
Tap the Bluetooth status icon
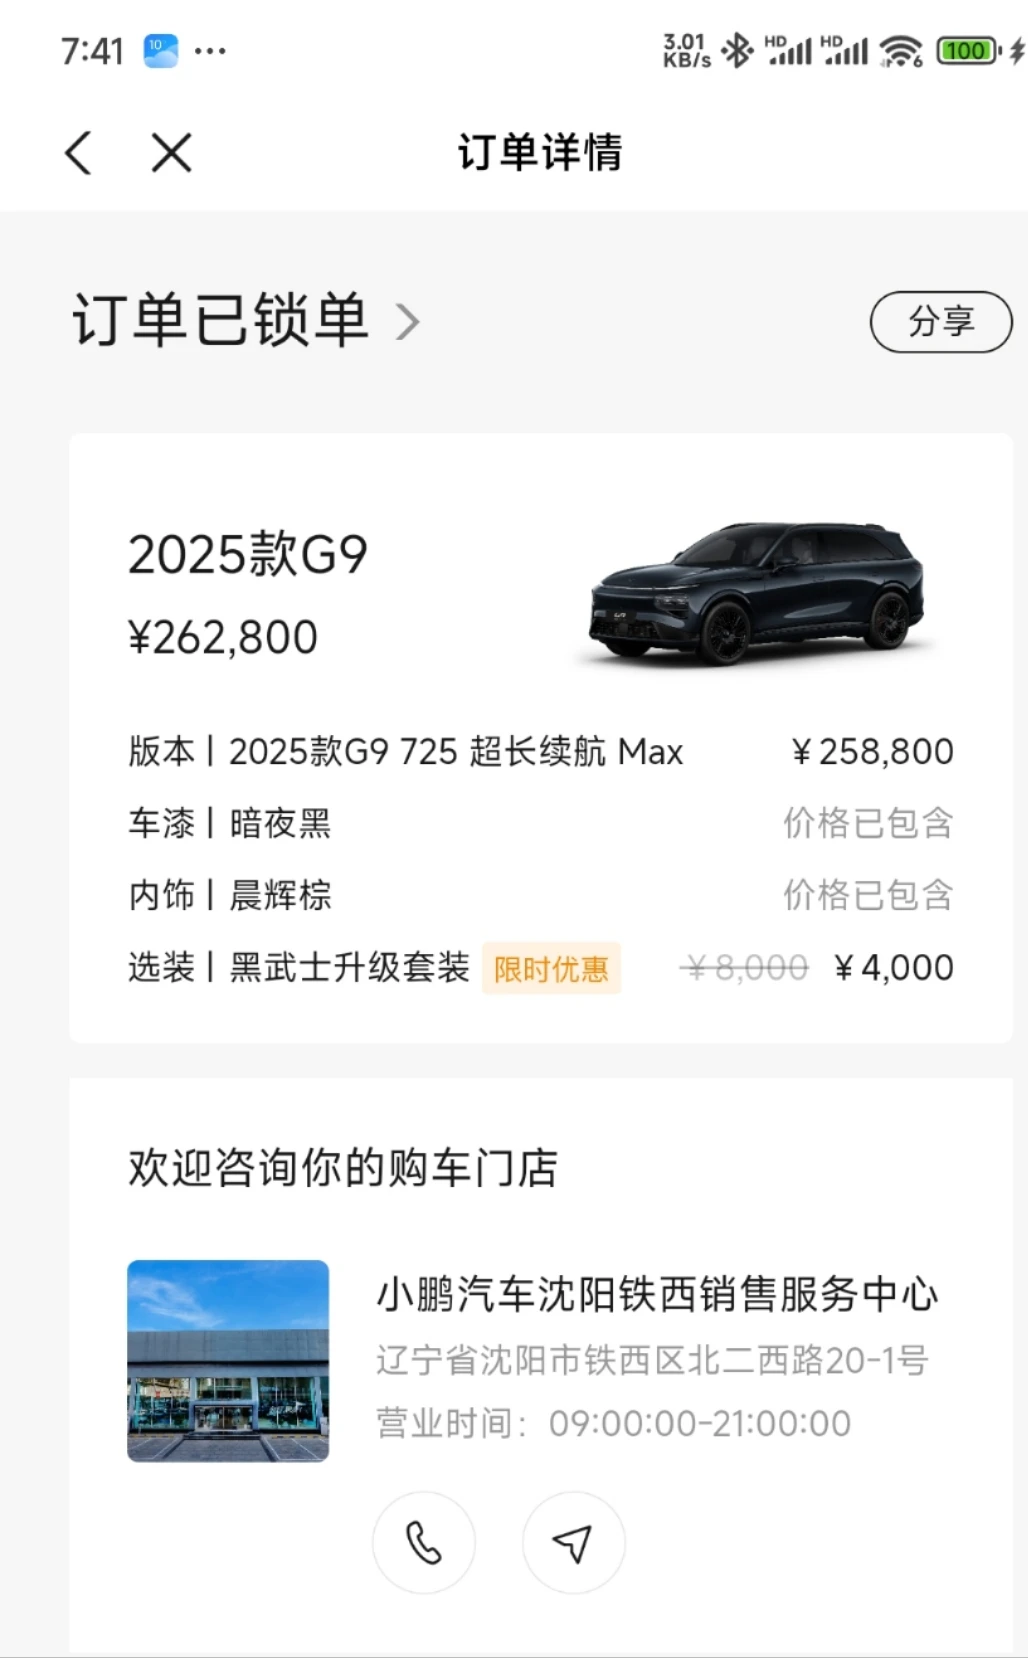click(x=737, y=50)
